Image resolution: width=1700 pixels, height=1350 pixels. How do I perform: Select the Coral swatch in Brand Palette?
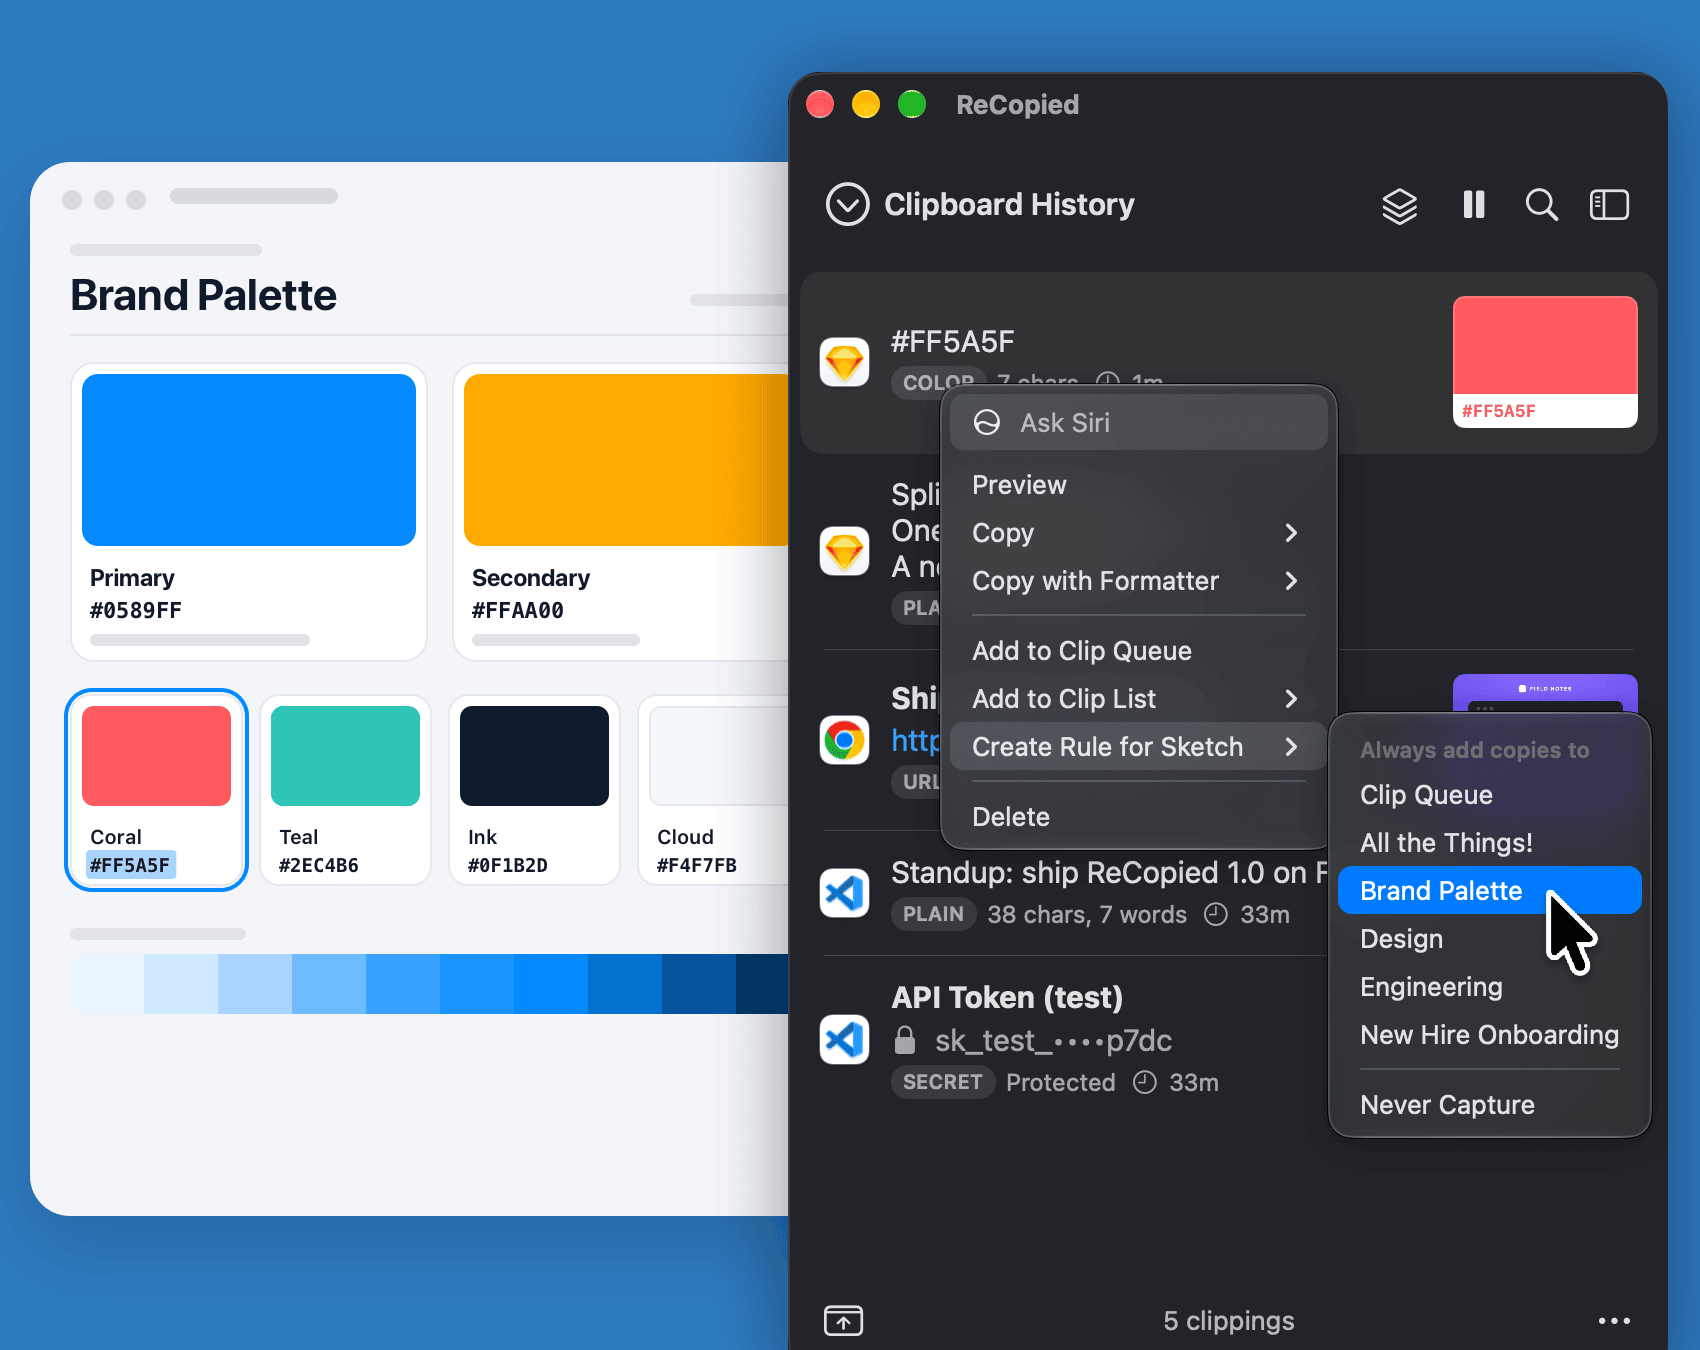156,756
